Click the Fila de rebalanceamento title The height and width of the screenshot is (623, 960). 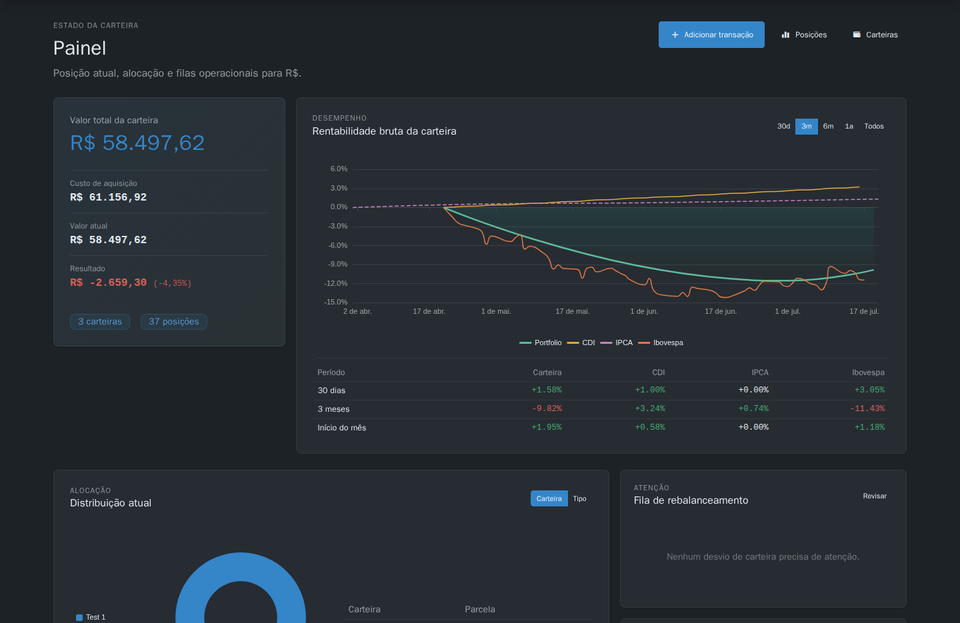click(x=691, y=501)
